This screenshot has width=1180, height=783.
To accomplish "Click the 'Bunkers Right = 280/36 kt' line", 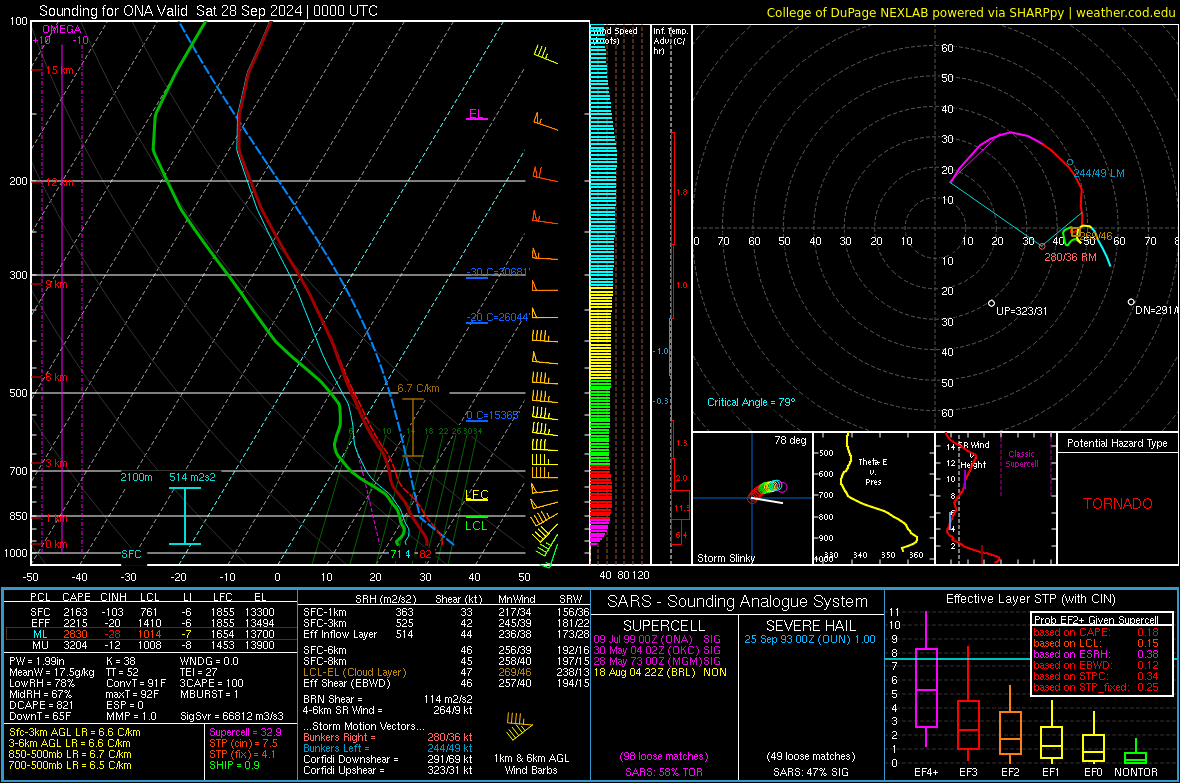I will [388, 737].
